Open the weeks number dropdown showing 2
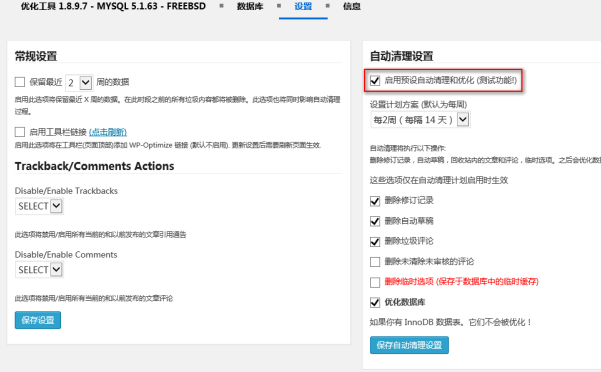Viewport: 601px width, 372px height. click(x=79, y=82)
